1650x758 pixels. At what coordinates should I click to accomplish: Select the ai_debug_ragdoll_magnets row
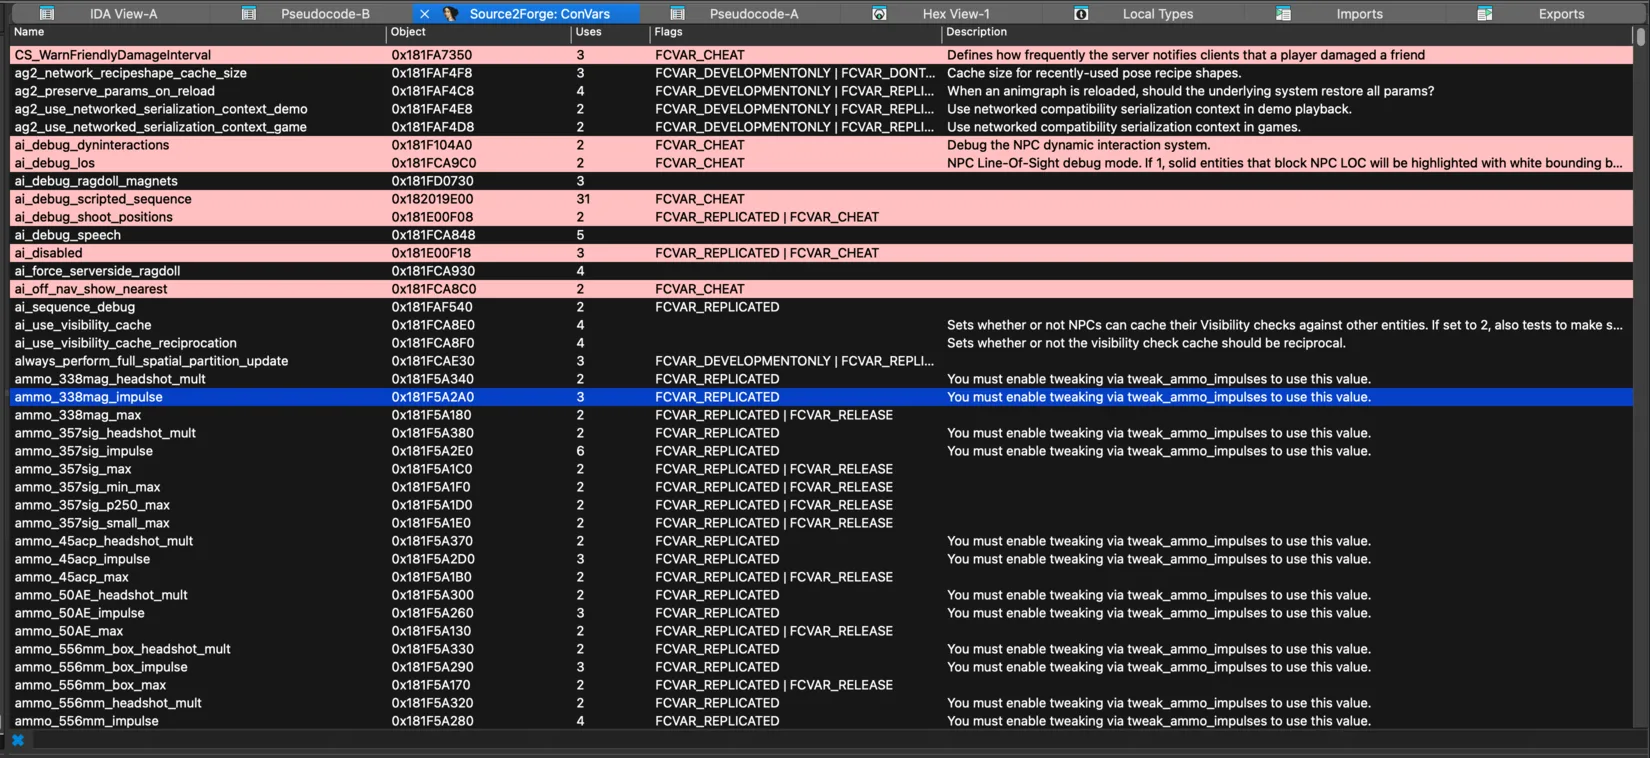(x=821, y=181)
